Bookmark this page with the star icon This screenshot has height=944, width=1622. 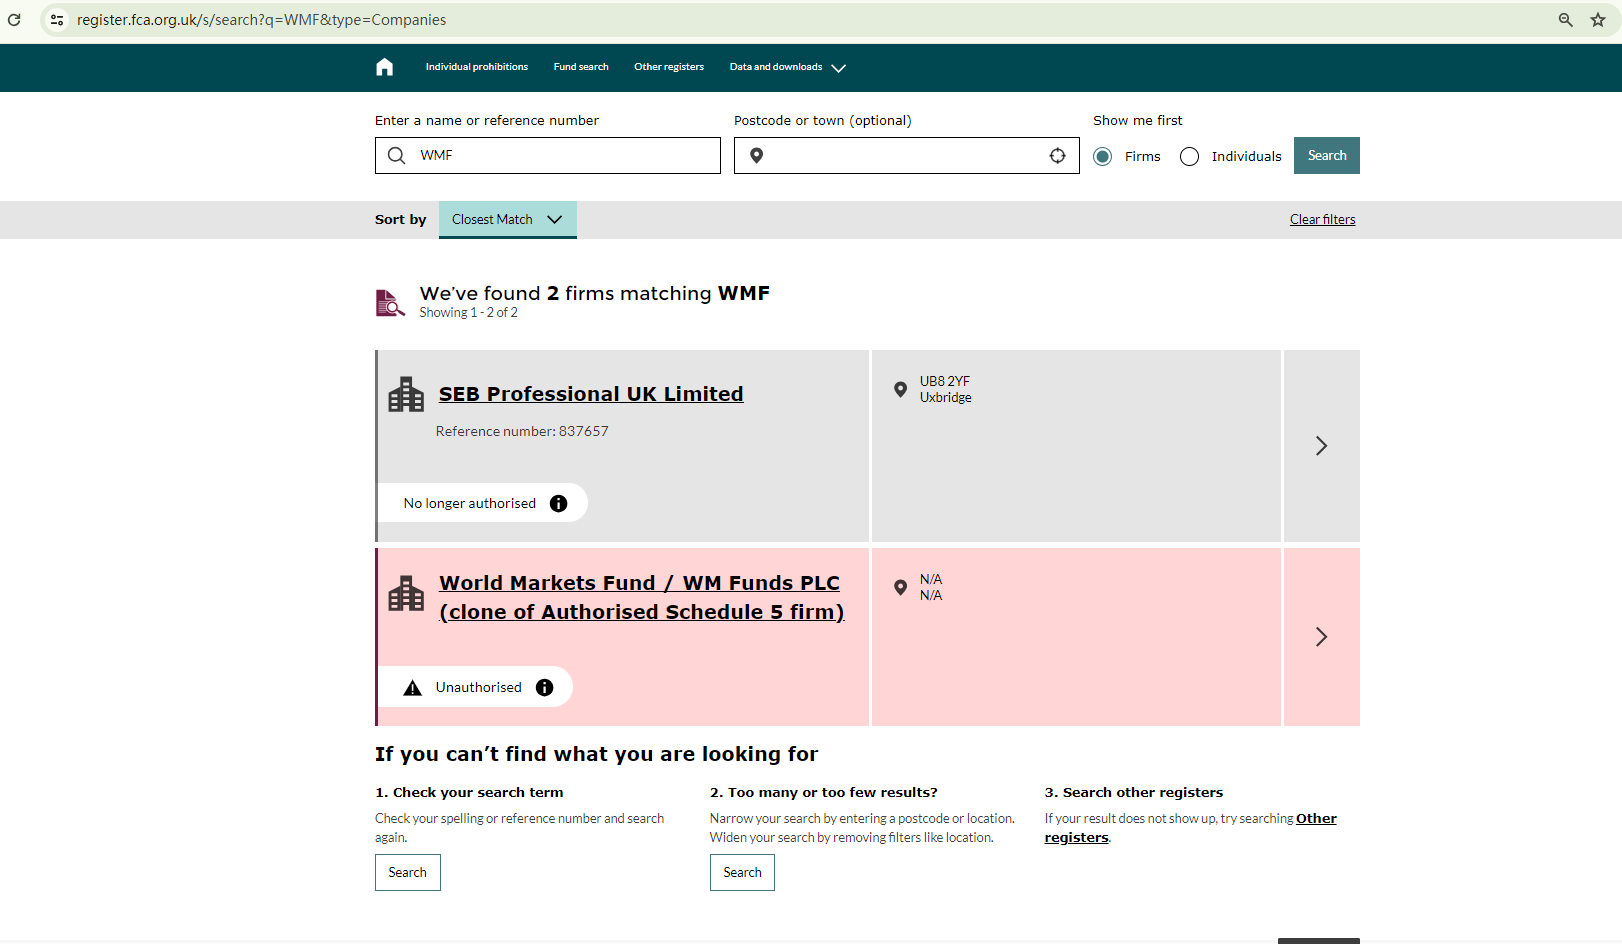coord(1598,20)
